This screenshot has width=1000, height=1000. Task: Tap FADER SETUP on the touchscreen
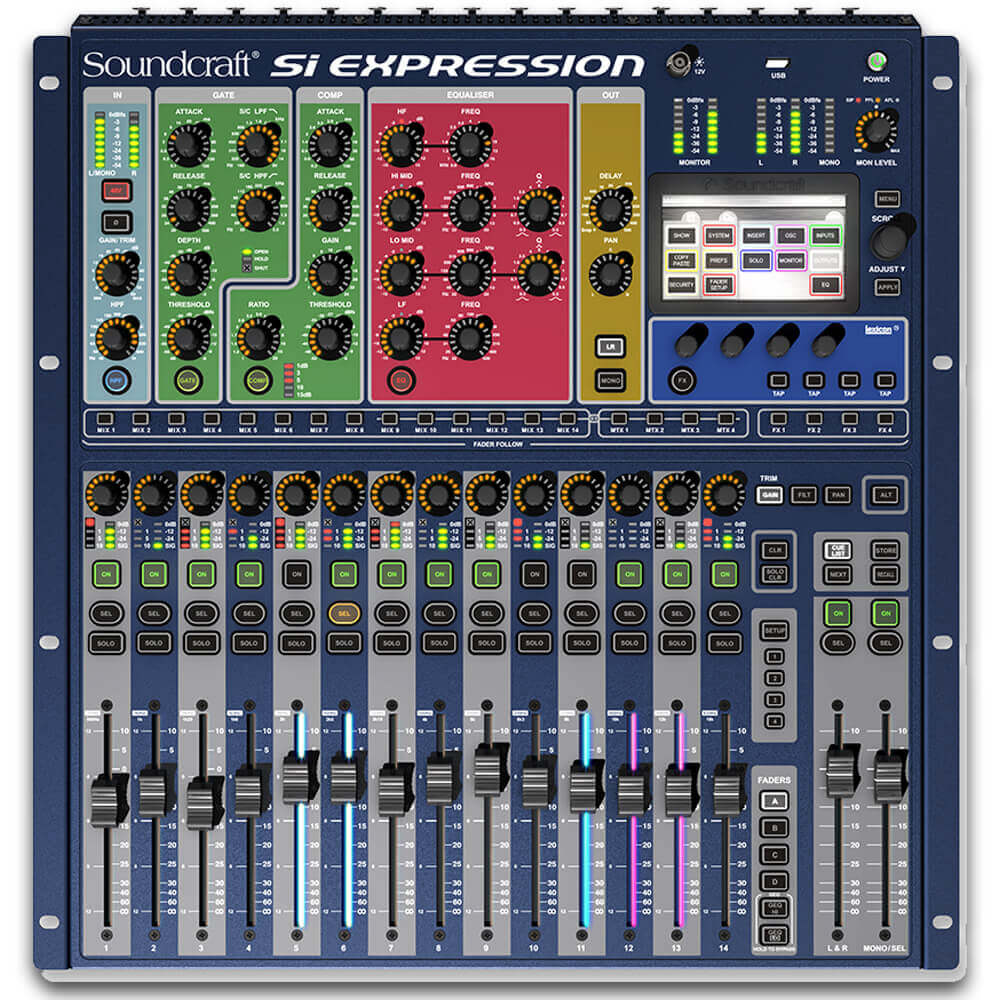[719, 284]
